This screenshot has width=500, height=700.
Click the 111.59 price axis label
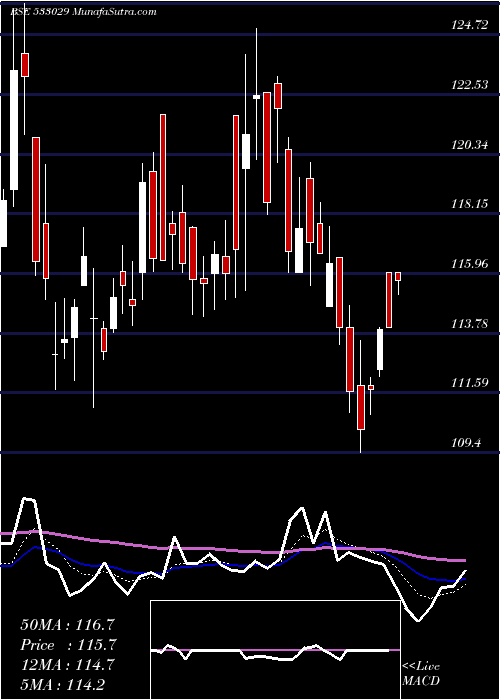[x=470, y=383]
